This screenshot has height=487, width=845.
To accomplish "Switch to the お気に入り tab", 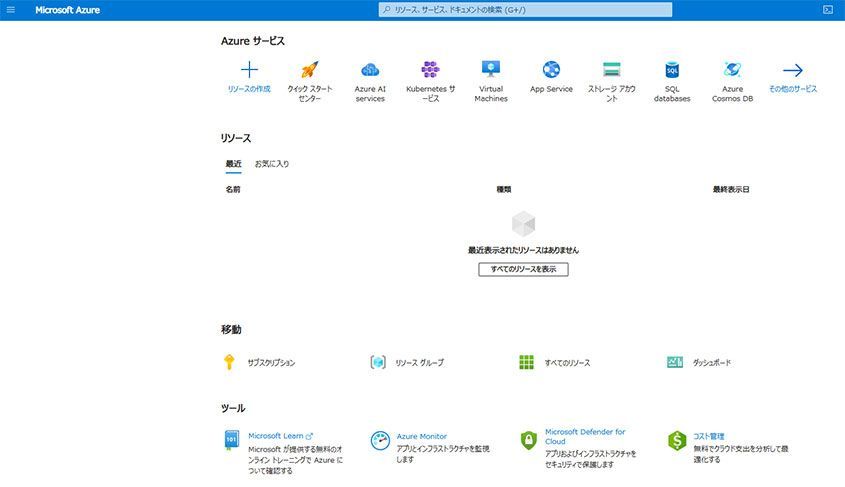I will pyautogui.click(x=271, y=164).
